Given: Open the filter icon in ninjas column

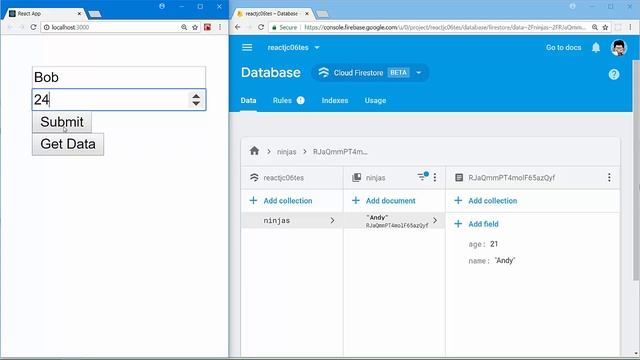Looking at the screenshot, I should [422, 177].
